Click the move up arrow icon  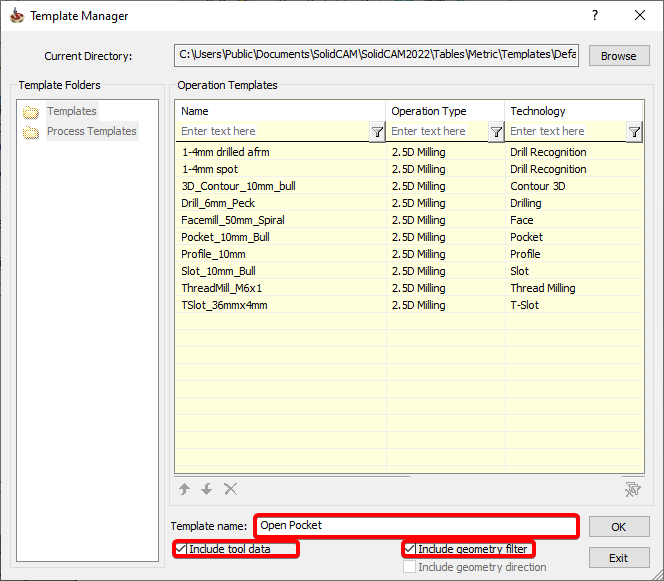click(185, 489)
